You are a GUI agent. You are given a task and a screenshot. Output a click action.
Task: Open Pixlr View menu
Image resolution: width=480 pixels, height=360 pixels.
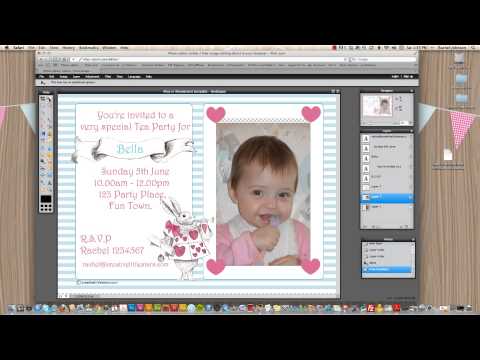120,77
